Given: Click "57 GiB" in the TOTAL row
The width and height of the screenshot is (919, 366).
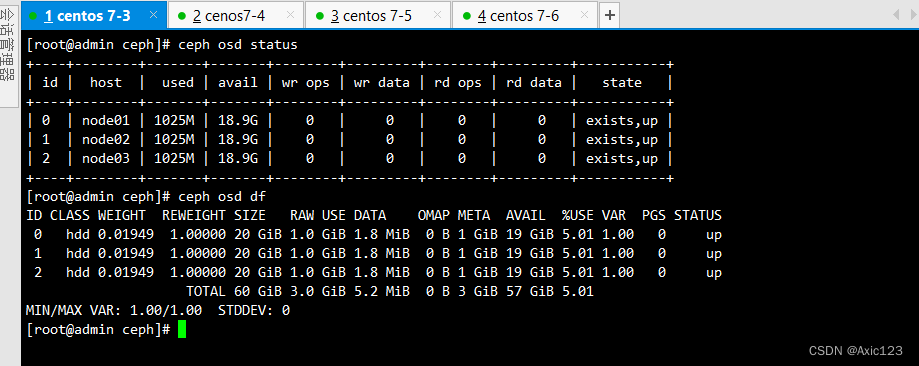Looking at the screenshot, I should (530, 291).
